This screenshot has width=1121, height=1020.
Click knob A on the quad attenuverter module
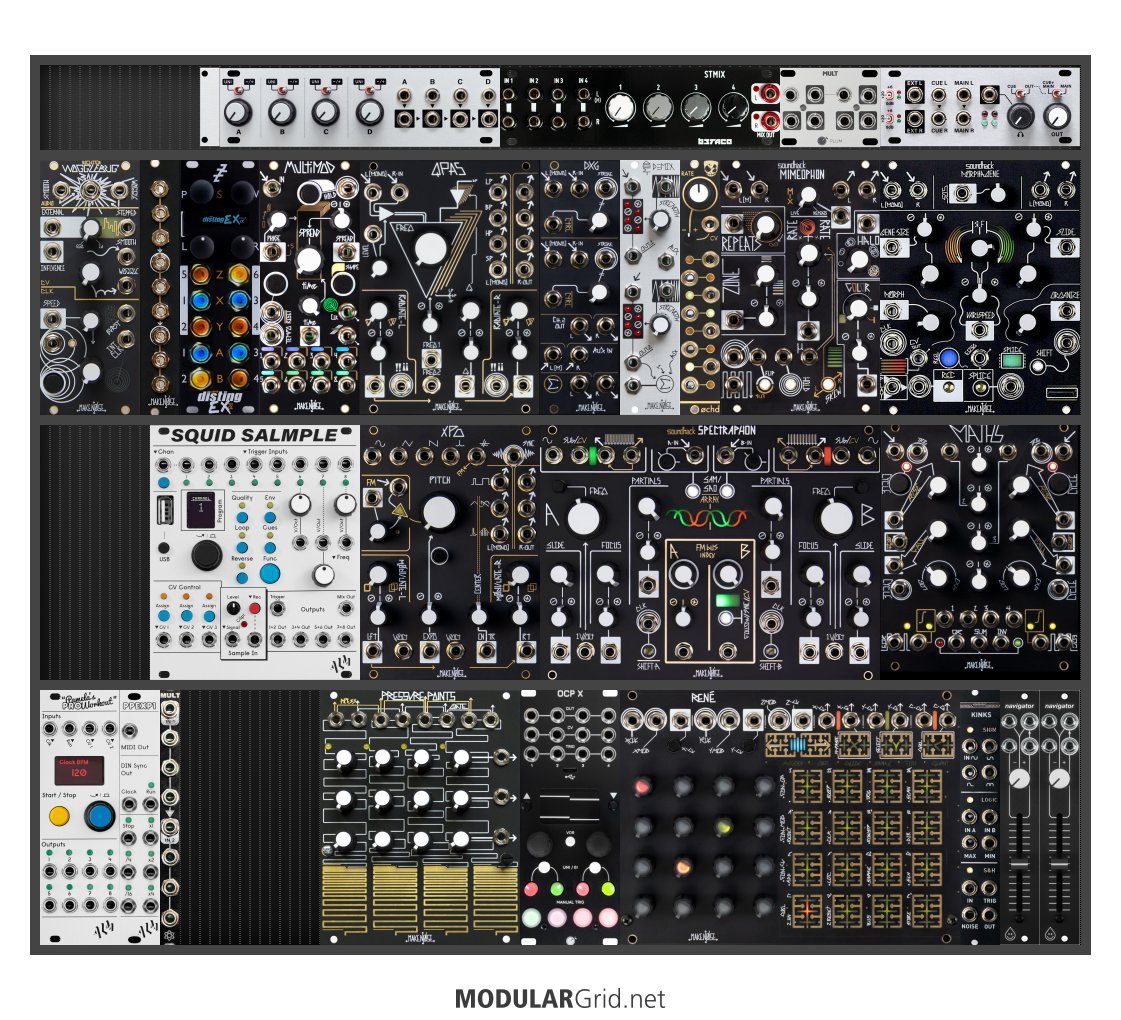point(238,112)
